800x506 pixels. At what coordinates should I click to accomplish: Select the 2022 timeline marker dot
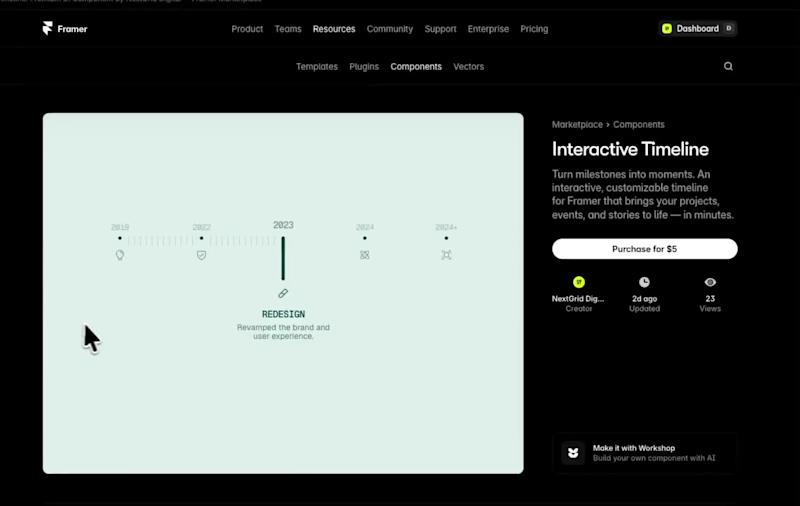[x=202, y=238]
